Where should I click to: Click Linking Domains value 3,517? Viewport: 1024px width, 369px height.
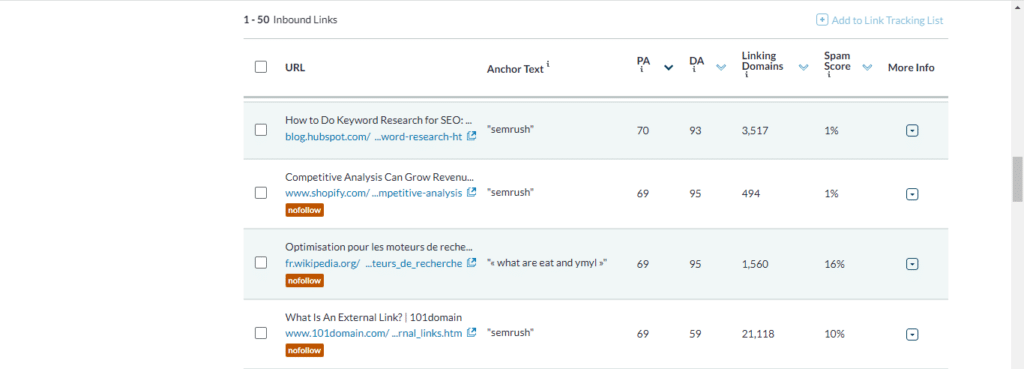coord(755,131)
